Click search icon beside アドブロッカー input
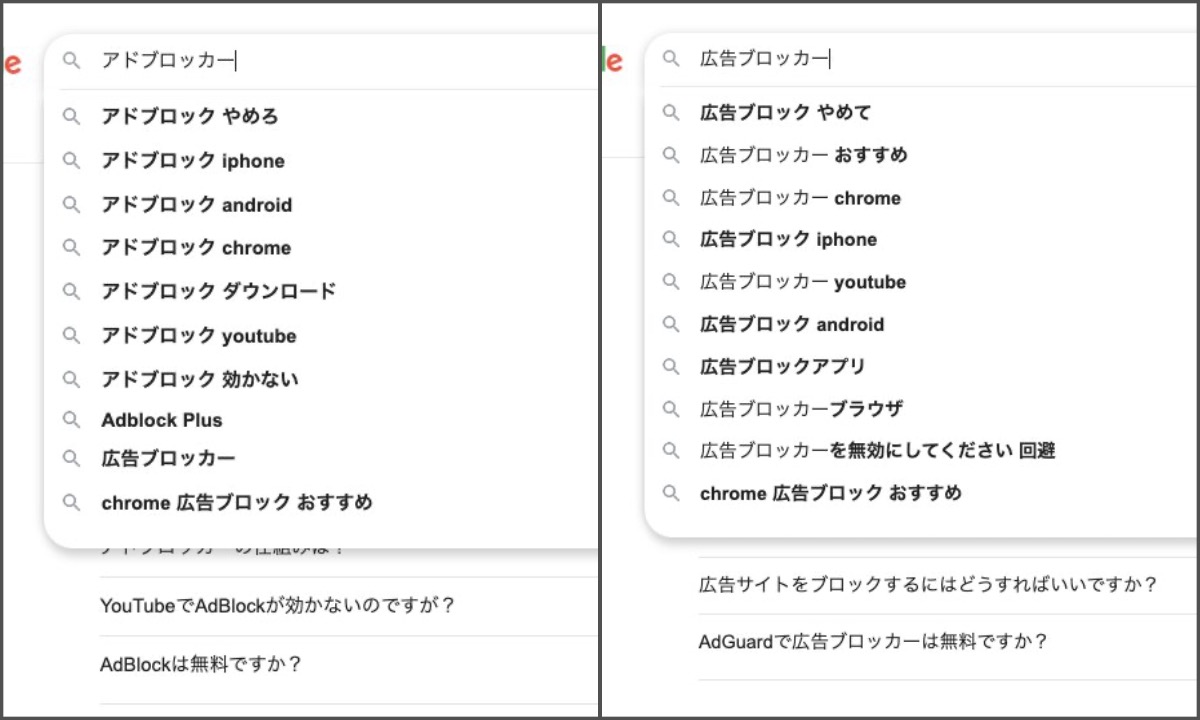This screenshot has width=1200, height=720. (x=71, y=61)
